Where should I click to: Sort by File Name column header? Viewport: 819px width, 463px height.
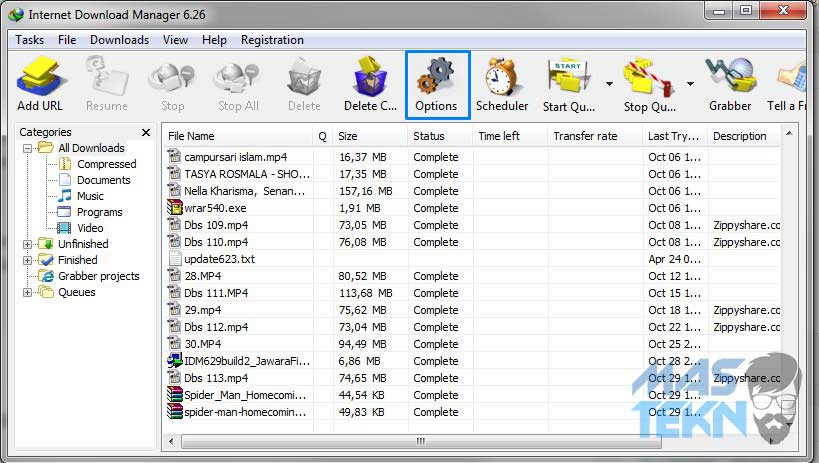tap(238, 136)
